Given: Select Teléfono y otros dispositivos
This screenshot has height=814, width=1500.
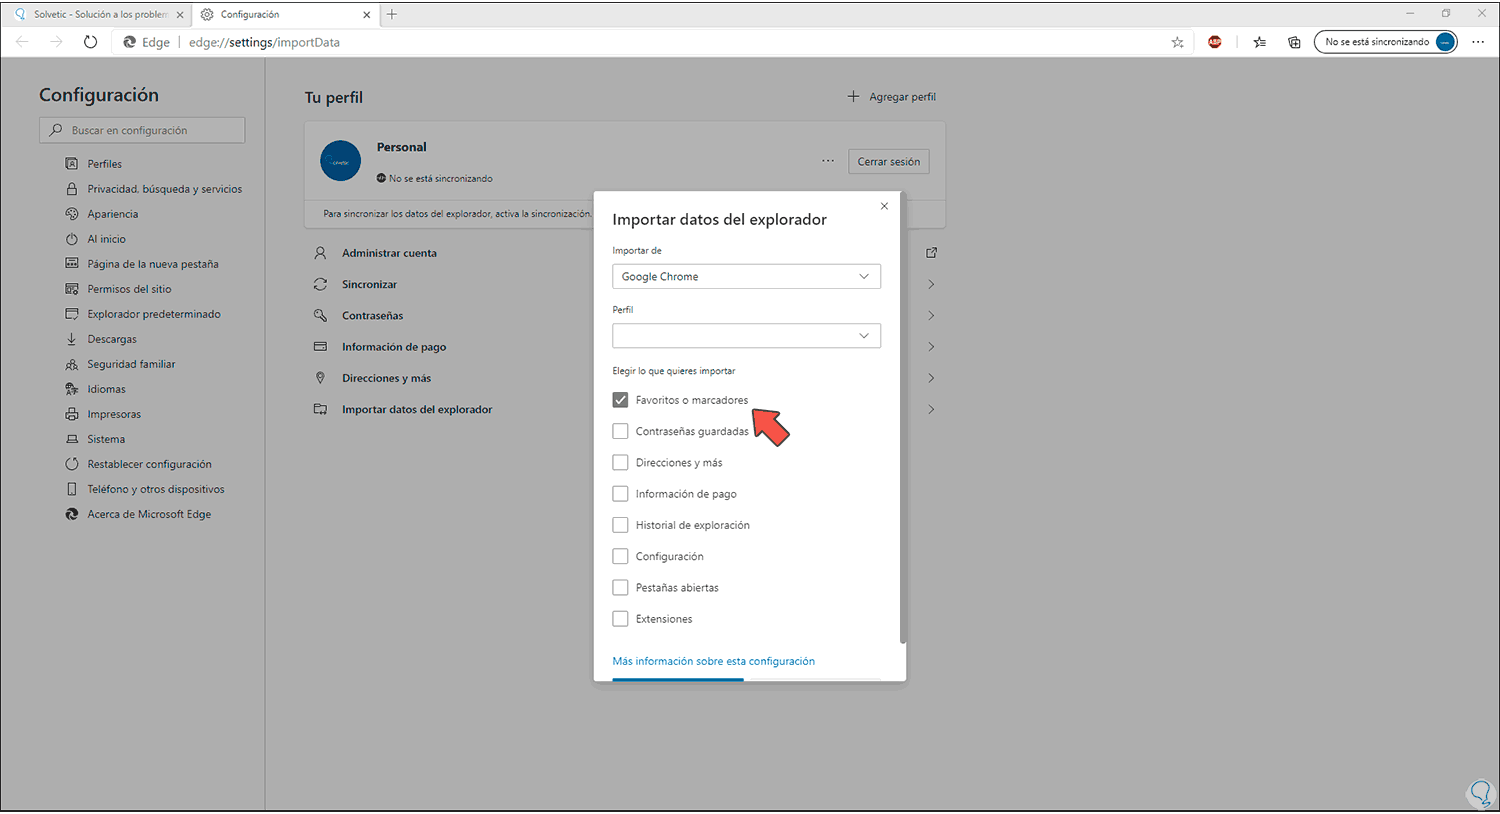Looking at the screenshot, I should point(156,489).
